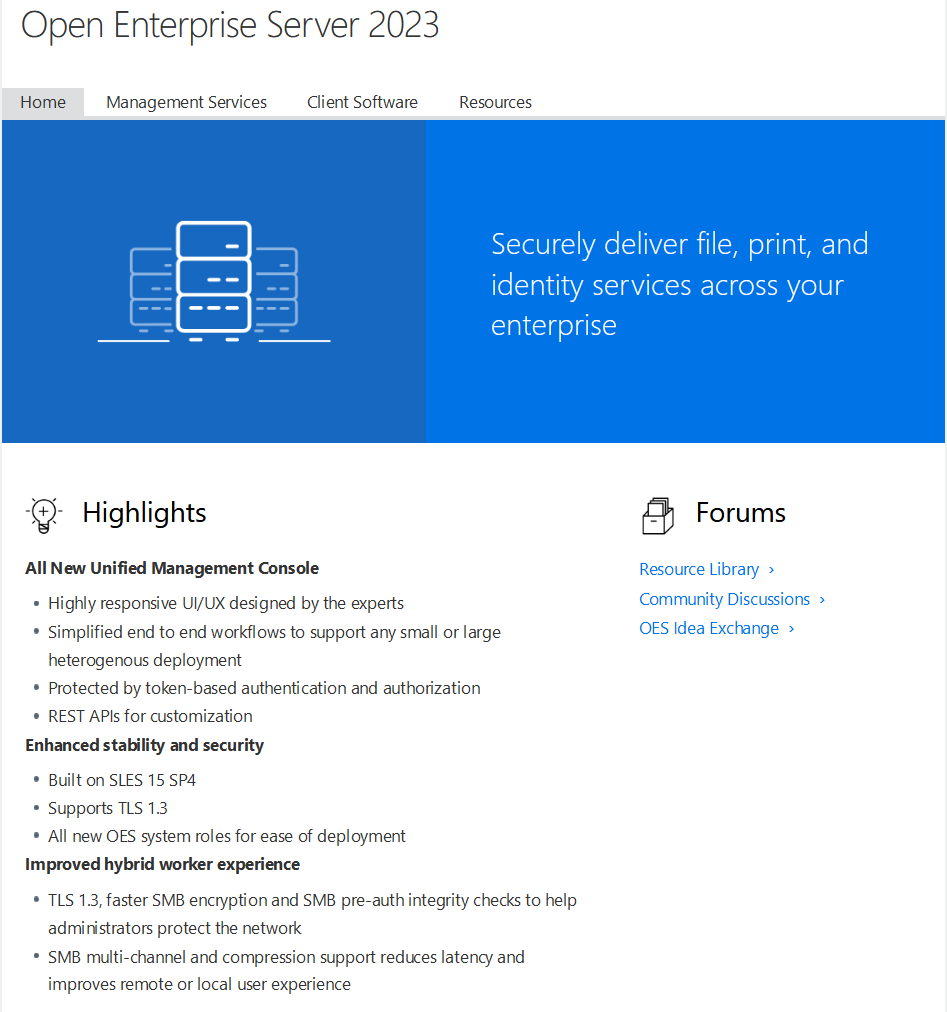
Task: Visit the Community Discussions link
Action: point(724,599)
